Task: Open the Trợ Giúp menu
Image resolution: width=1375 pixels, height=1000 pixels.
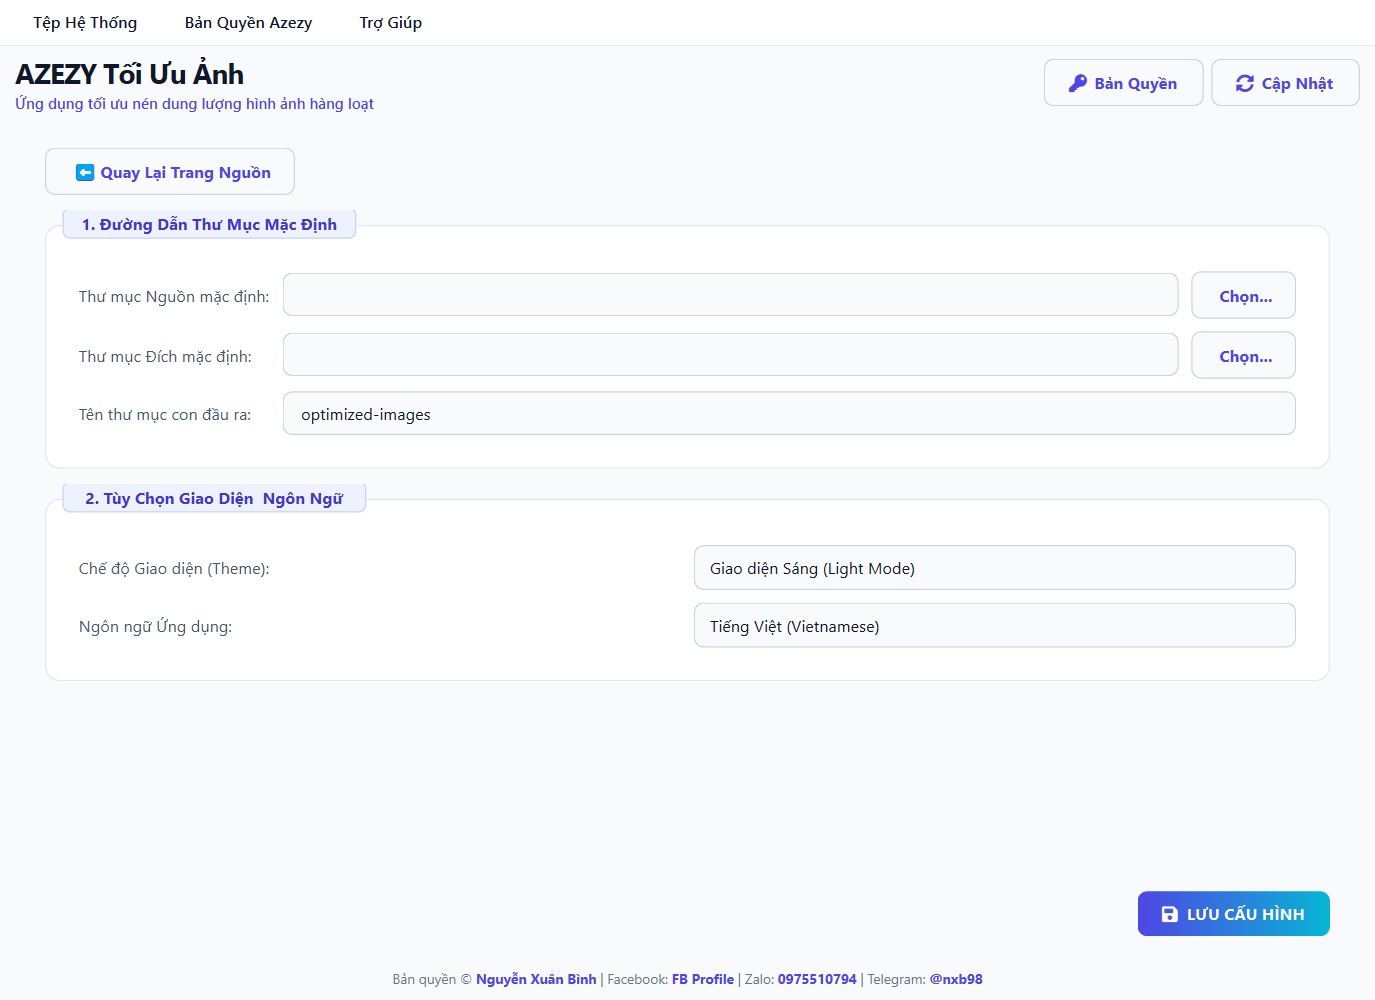Action: click(x=391, y=22)
